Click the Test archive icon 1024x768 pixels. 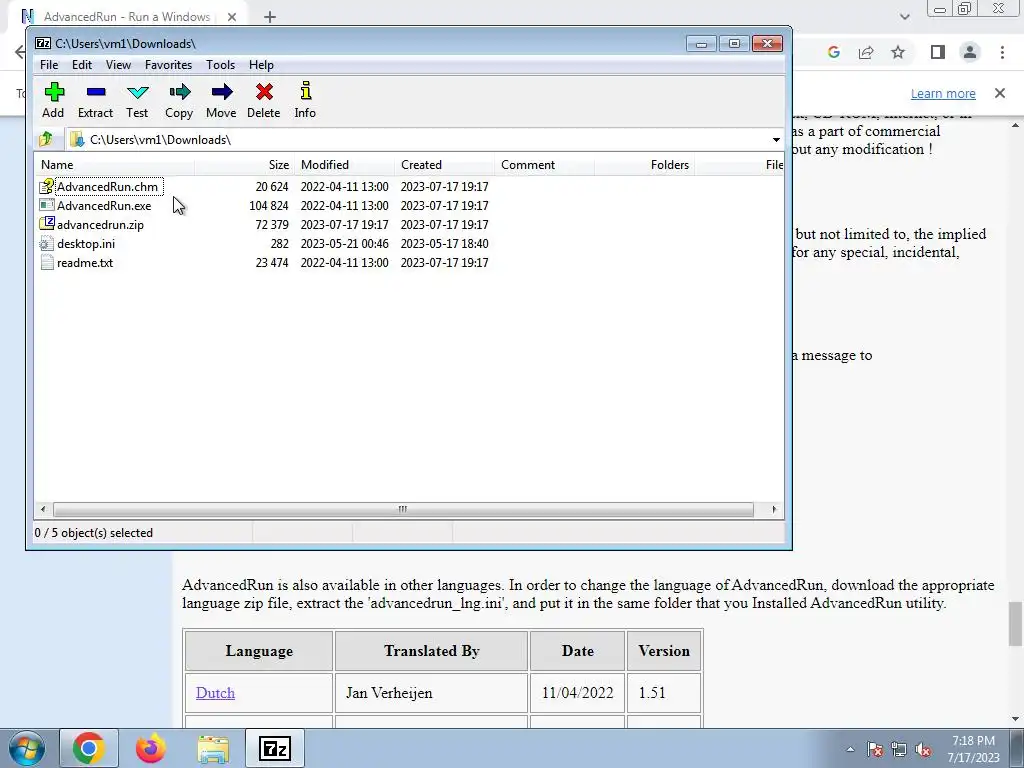(x=138, y=92)
